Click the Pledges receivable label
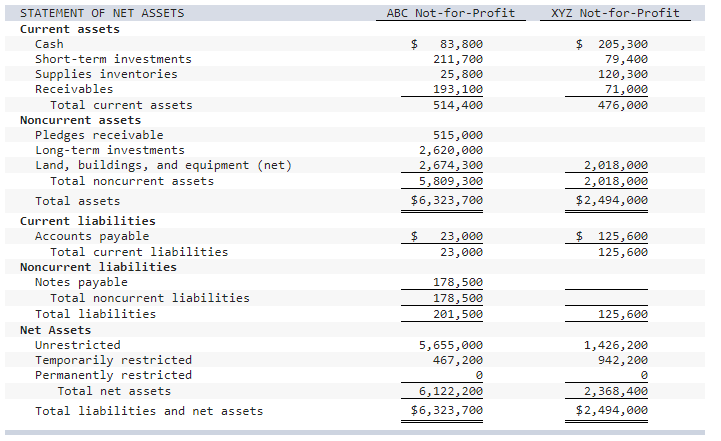Viewport: 721px width, 441px height. [x=99, y=135]
